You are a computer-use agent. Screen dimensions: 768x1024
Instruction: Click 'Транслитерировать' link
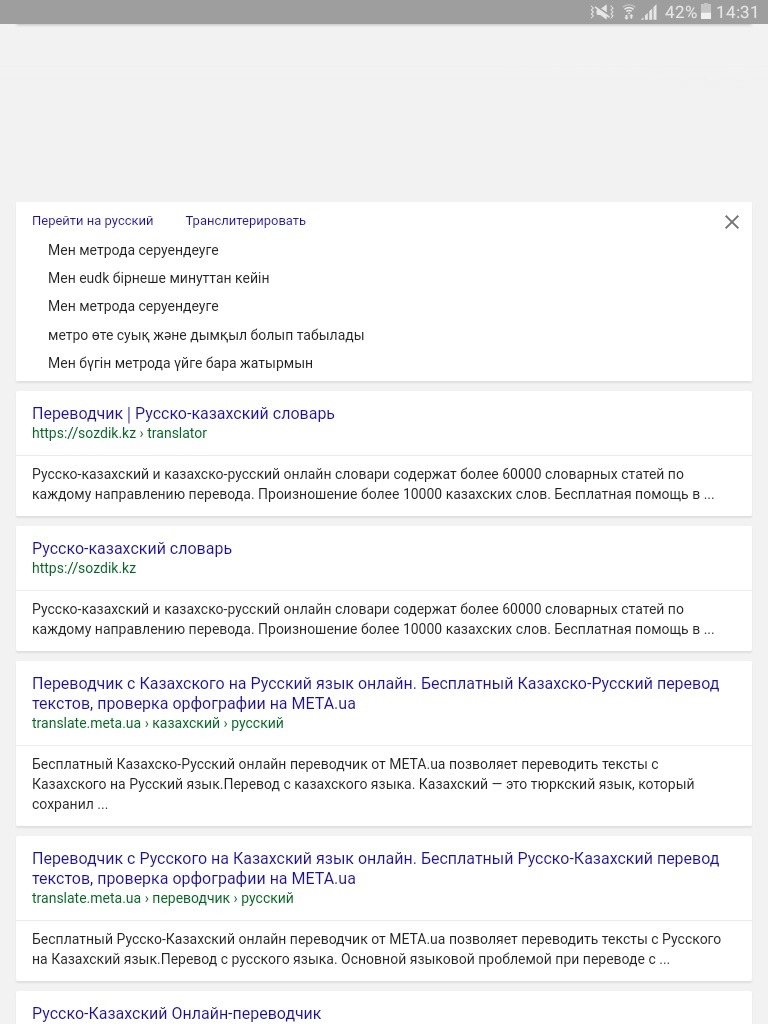(246, 221)
